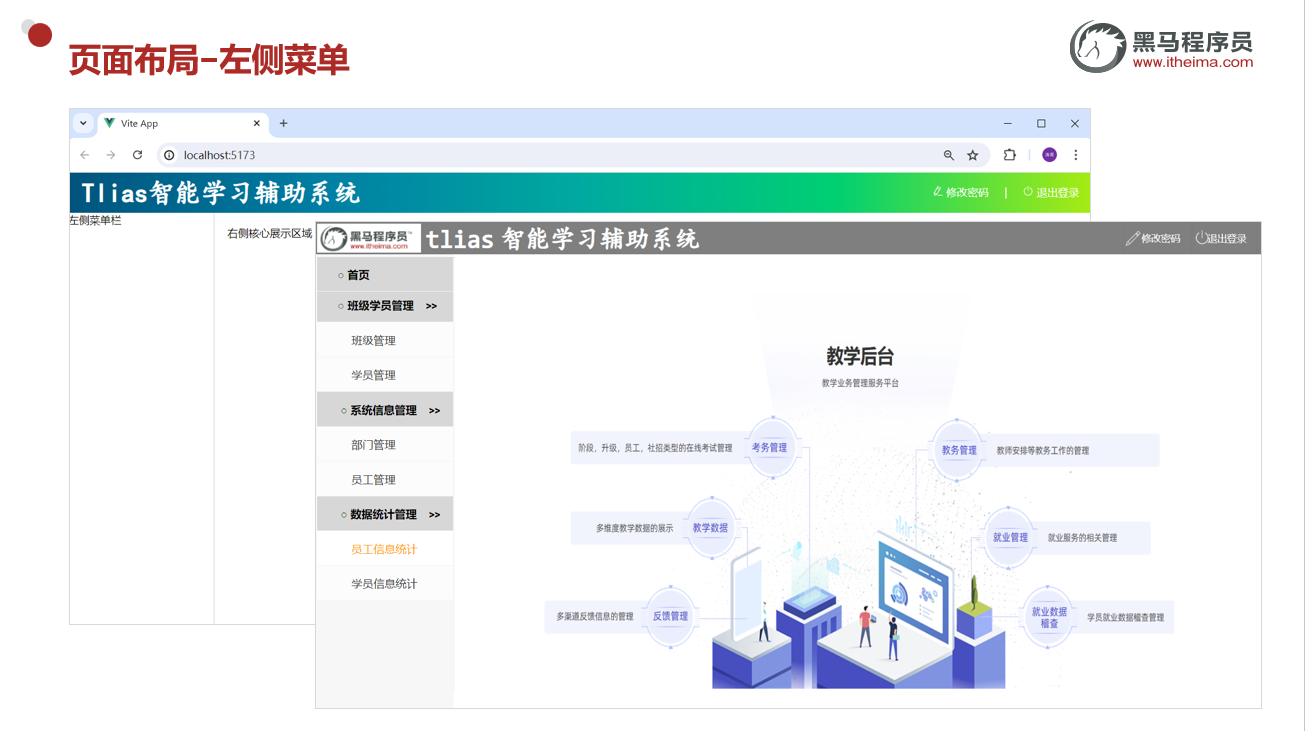Open the browser extensions puzzle icon
Screen dimensions: 1305x731
click(x=1009, y=155)
